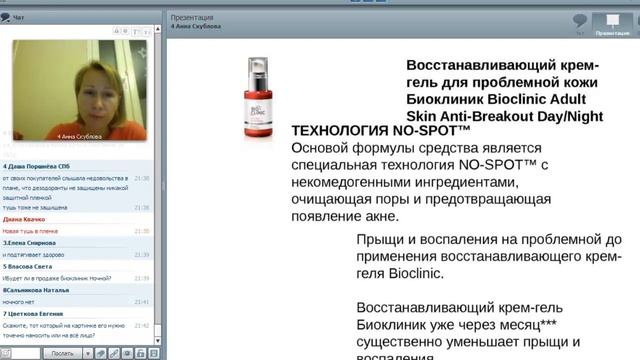Click the chat name Диана Квачко
This screenshot has width=640, height=360.
coord(24,220)
